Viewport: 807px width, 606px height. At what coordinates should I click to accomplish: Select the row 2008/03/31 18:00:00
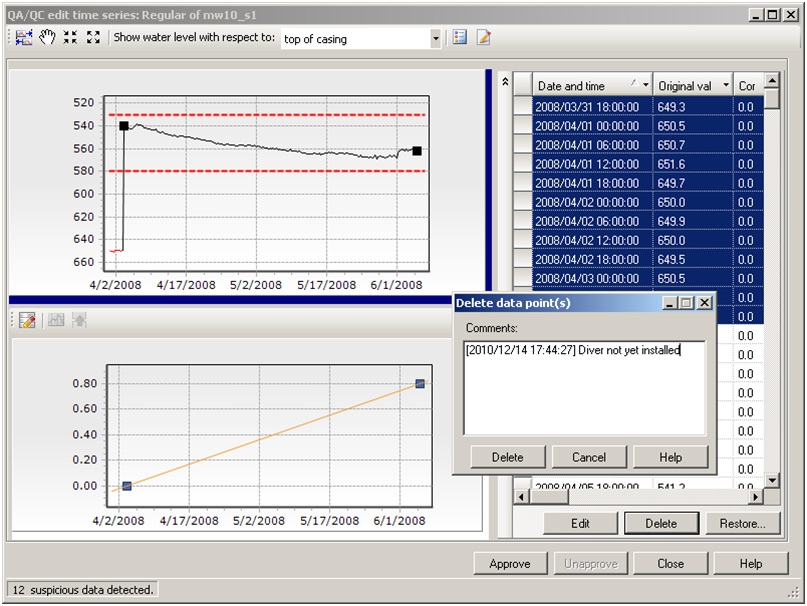[639, 107]
